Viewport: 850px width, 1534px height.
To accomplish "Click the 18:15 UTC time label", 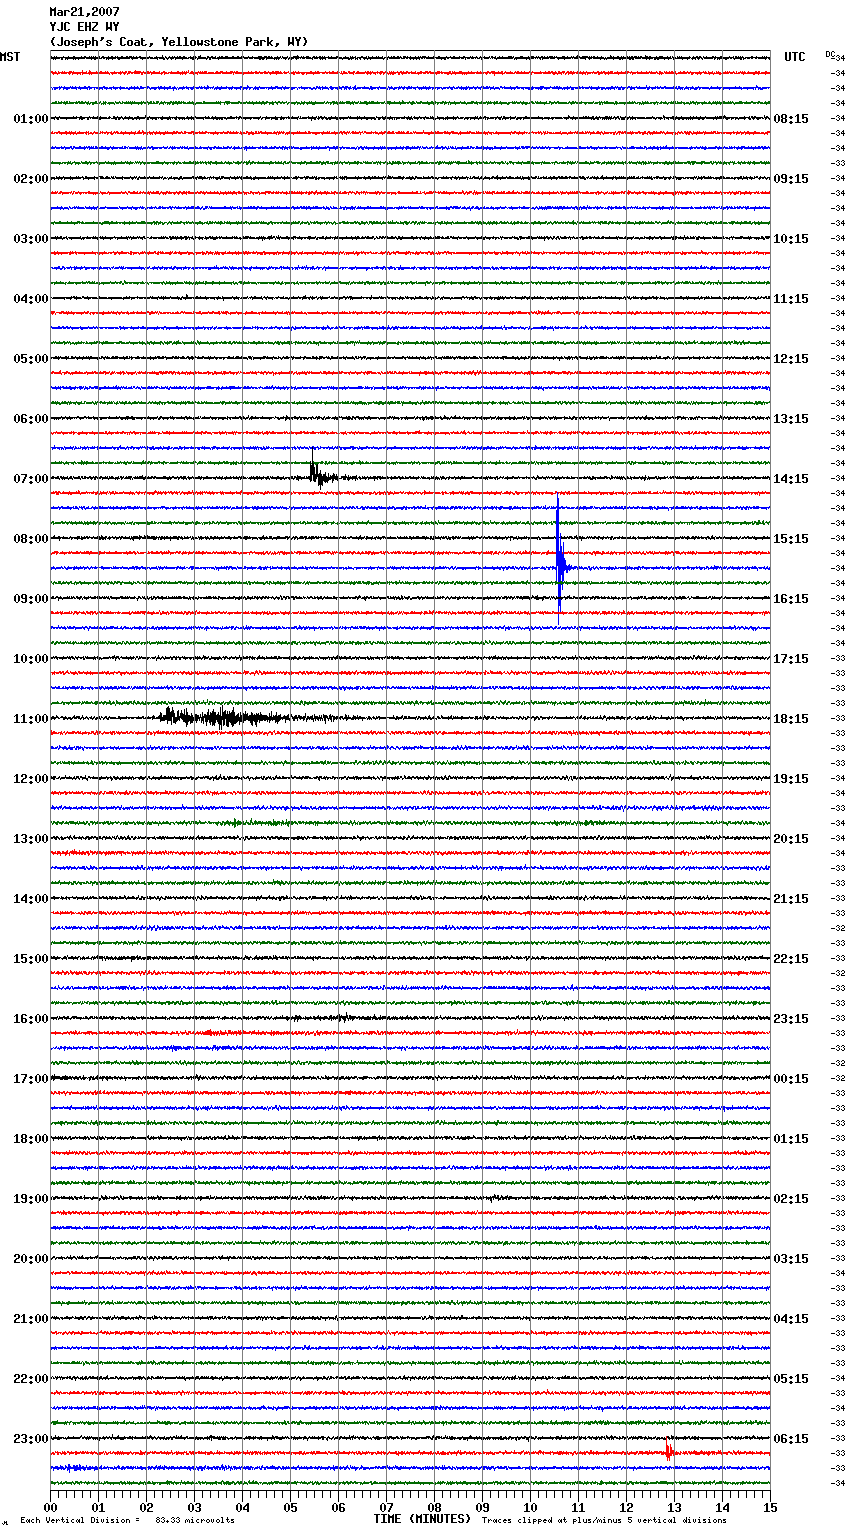I will pyautogui.click(x=791, y=719).
